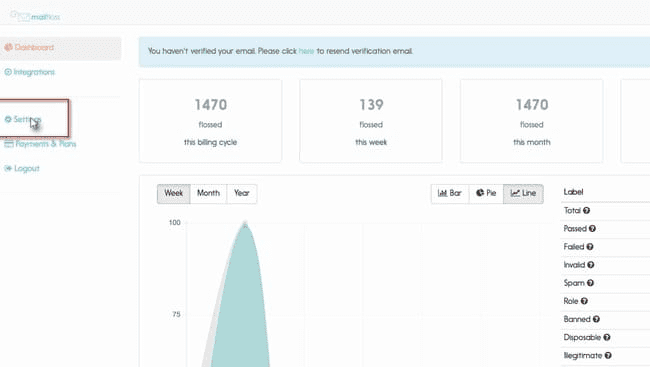This screenshot has height=367, width=650.
Task: Open the Integrations sidebar item
Action: tap(30, 72)
